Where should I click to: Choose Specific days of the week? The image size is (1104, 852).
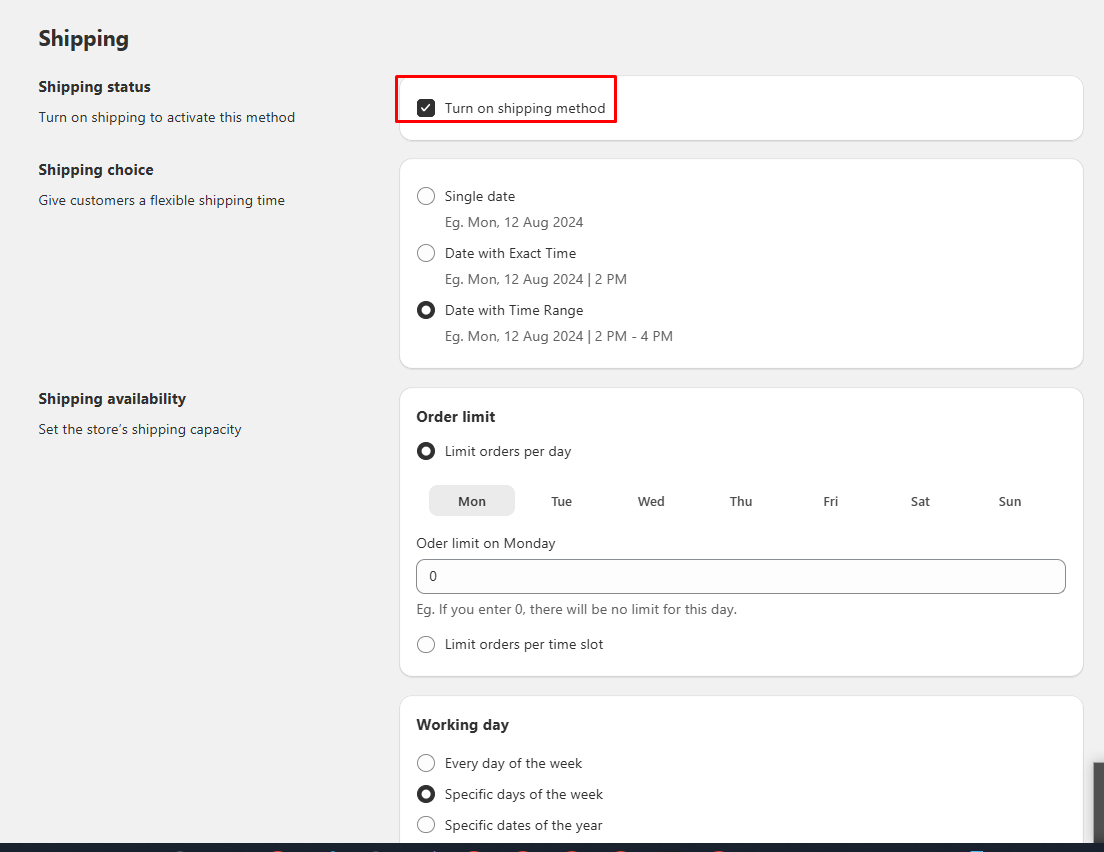(426, 794)
